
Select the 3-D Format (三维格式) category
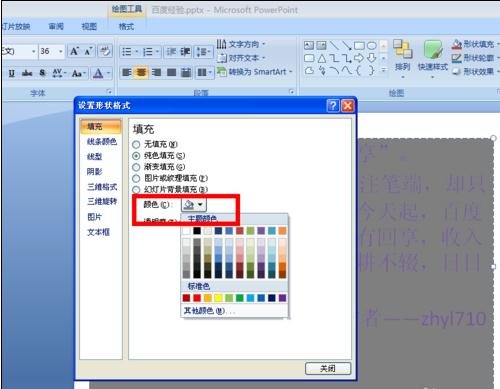pos(102,187)
